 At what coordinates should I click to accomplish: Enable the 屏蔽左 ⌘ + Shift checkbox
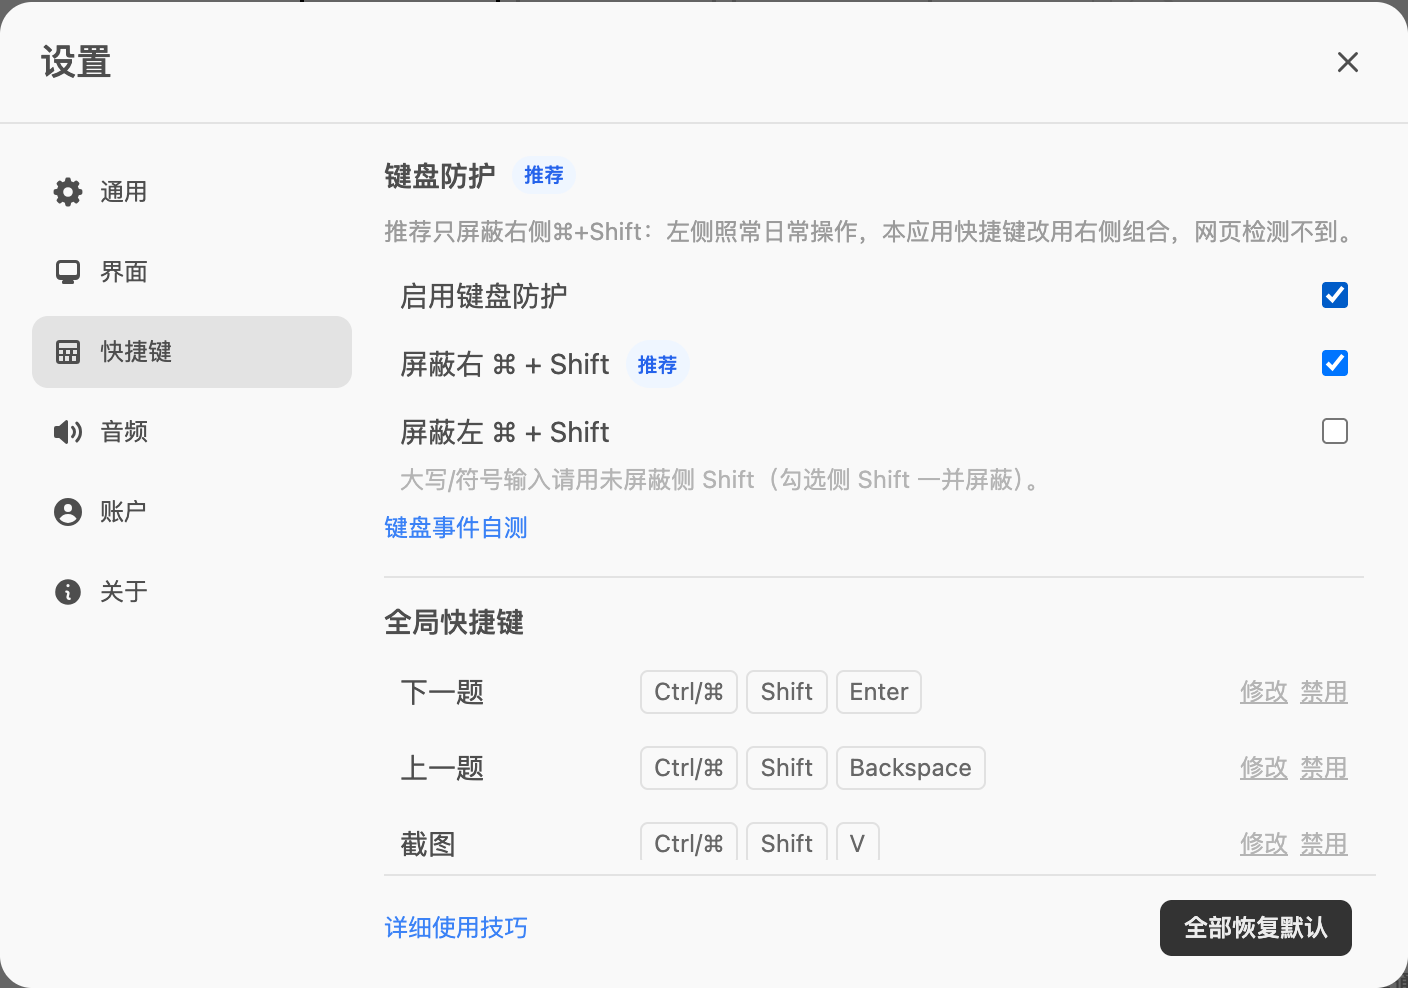pyautogui.click(x=1335, y=431)
